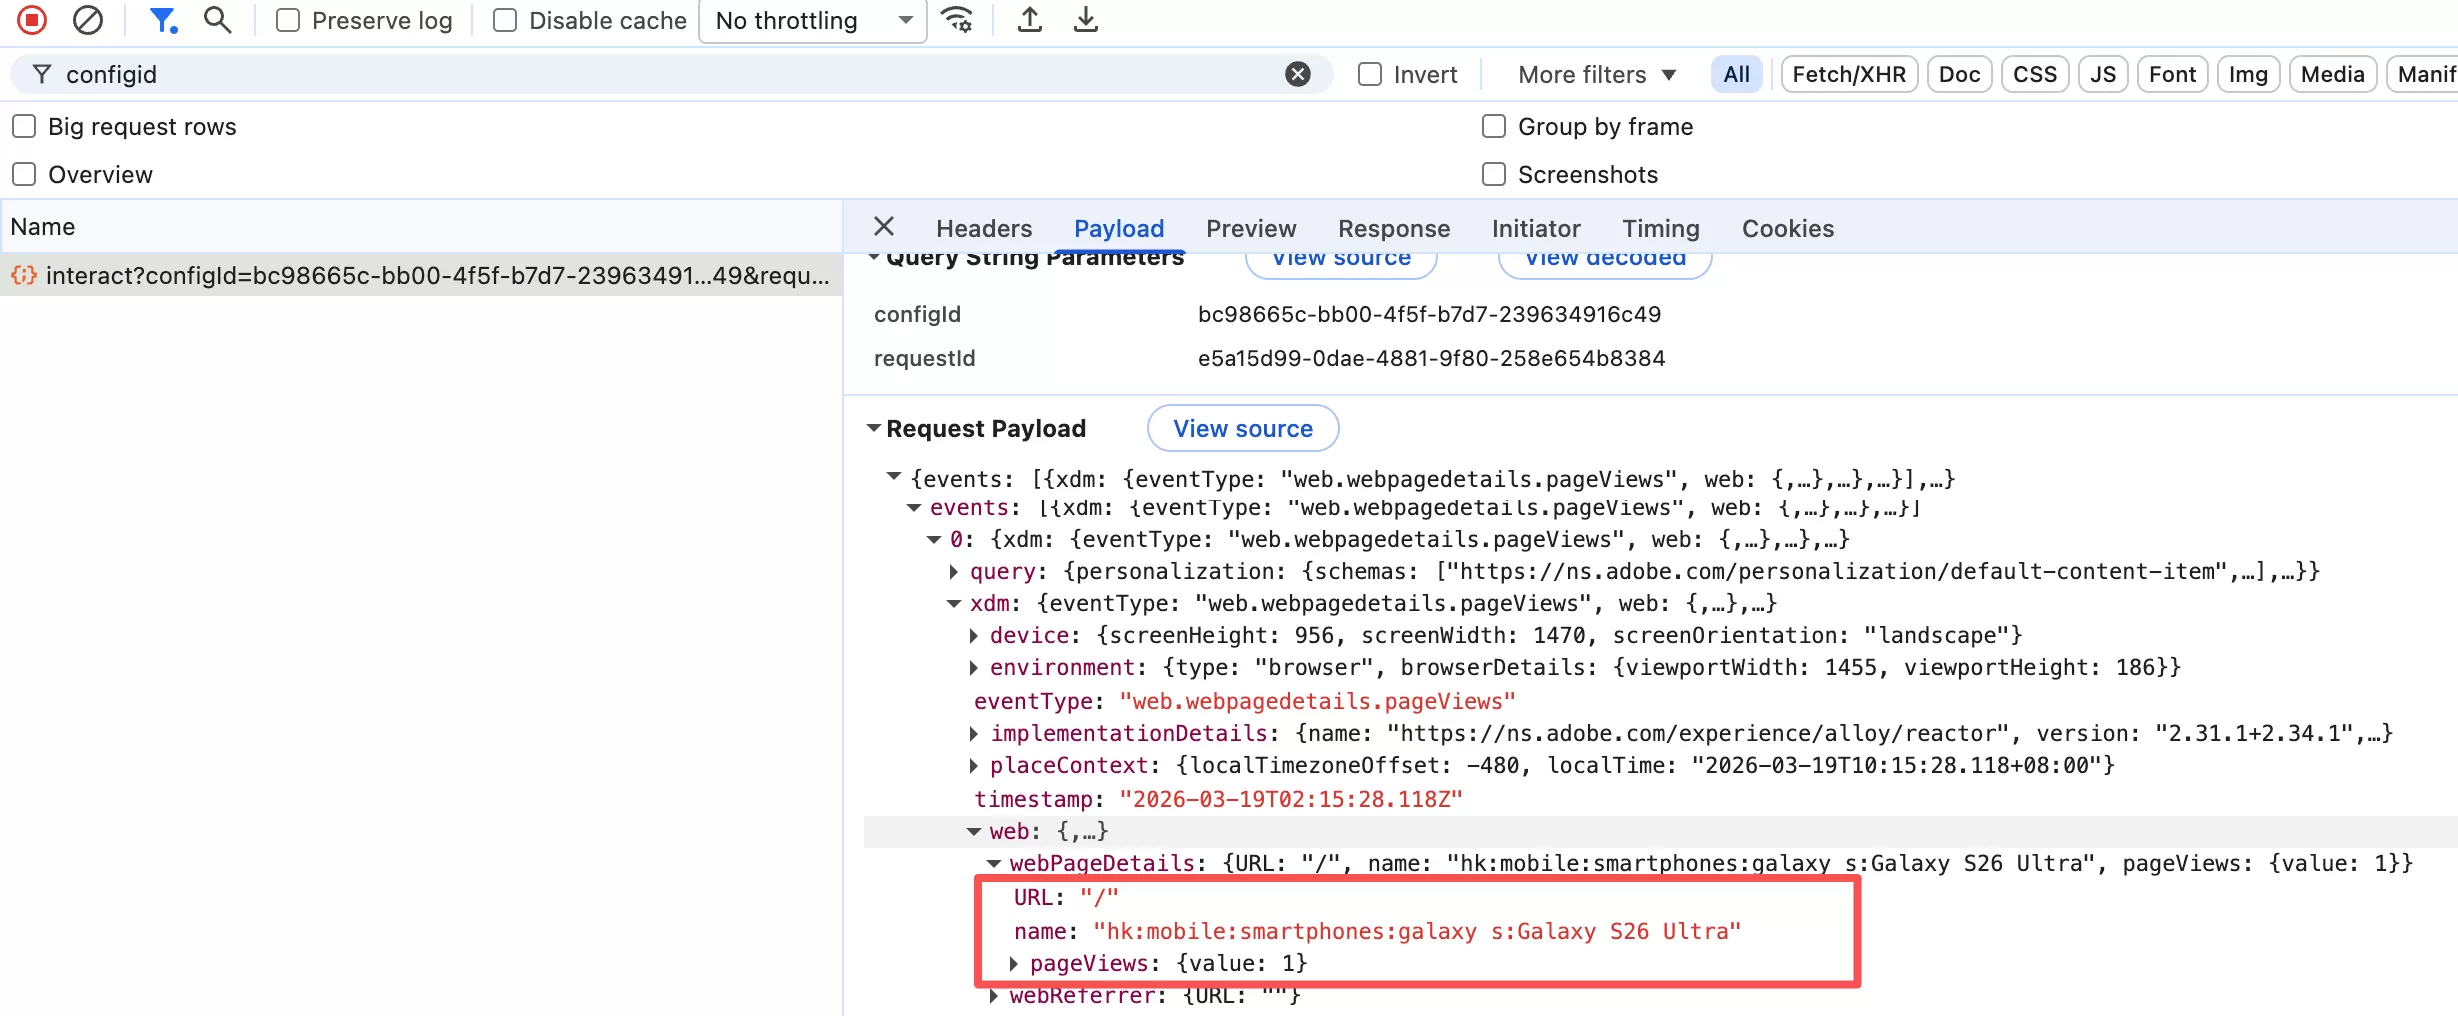The image size is (2458, 1016).
Task: Expand the placeContext node
Action: pyautogui.click(x=974, y=766)
